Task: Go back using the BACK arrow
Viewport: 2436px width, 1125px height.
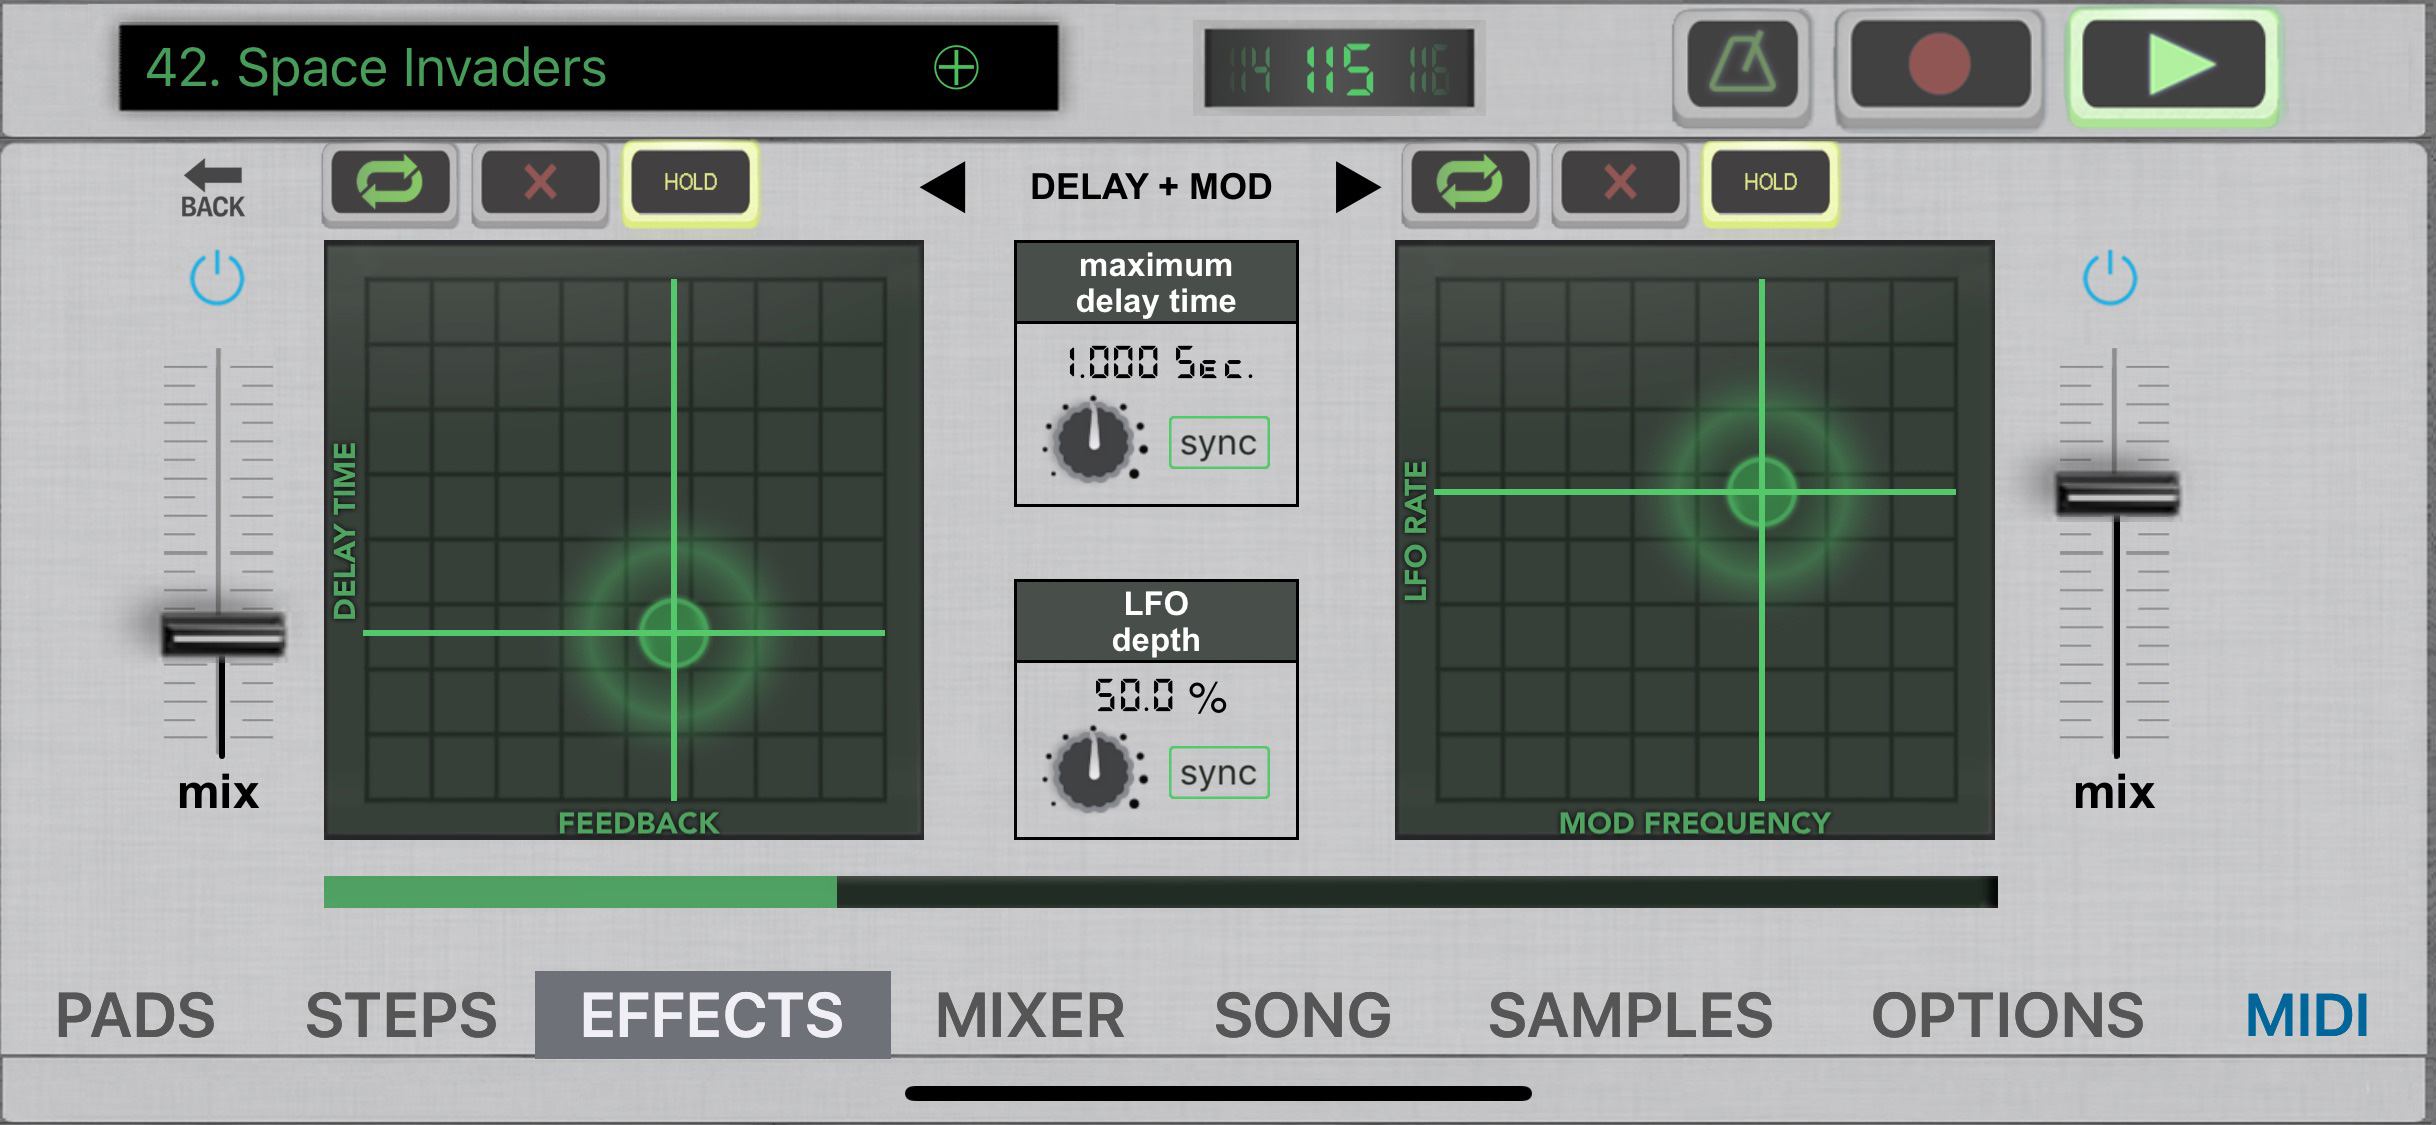Action: point(213,189)
